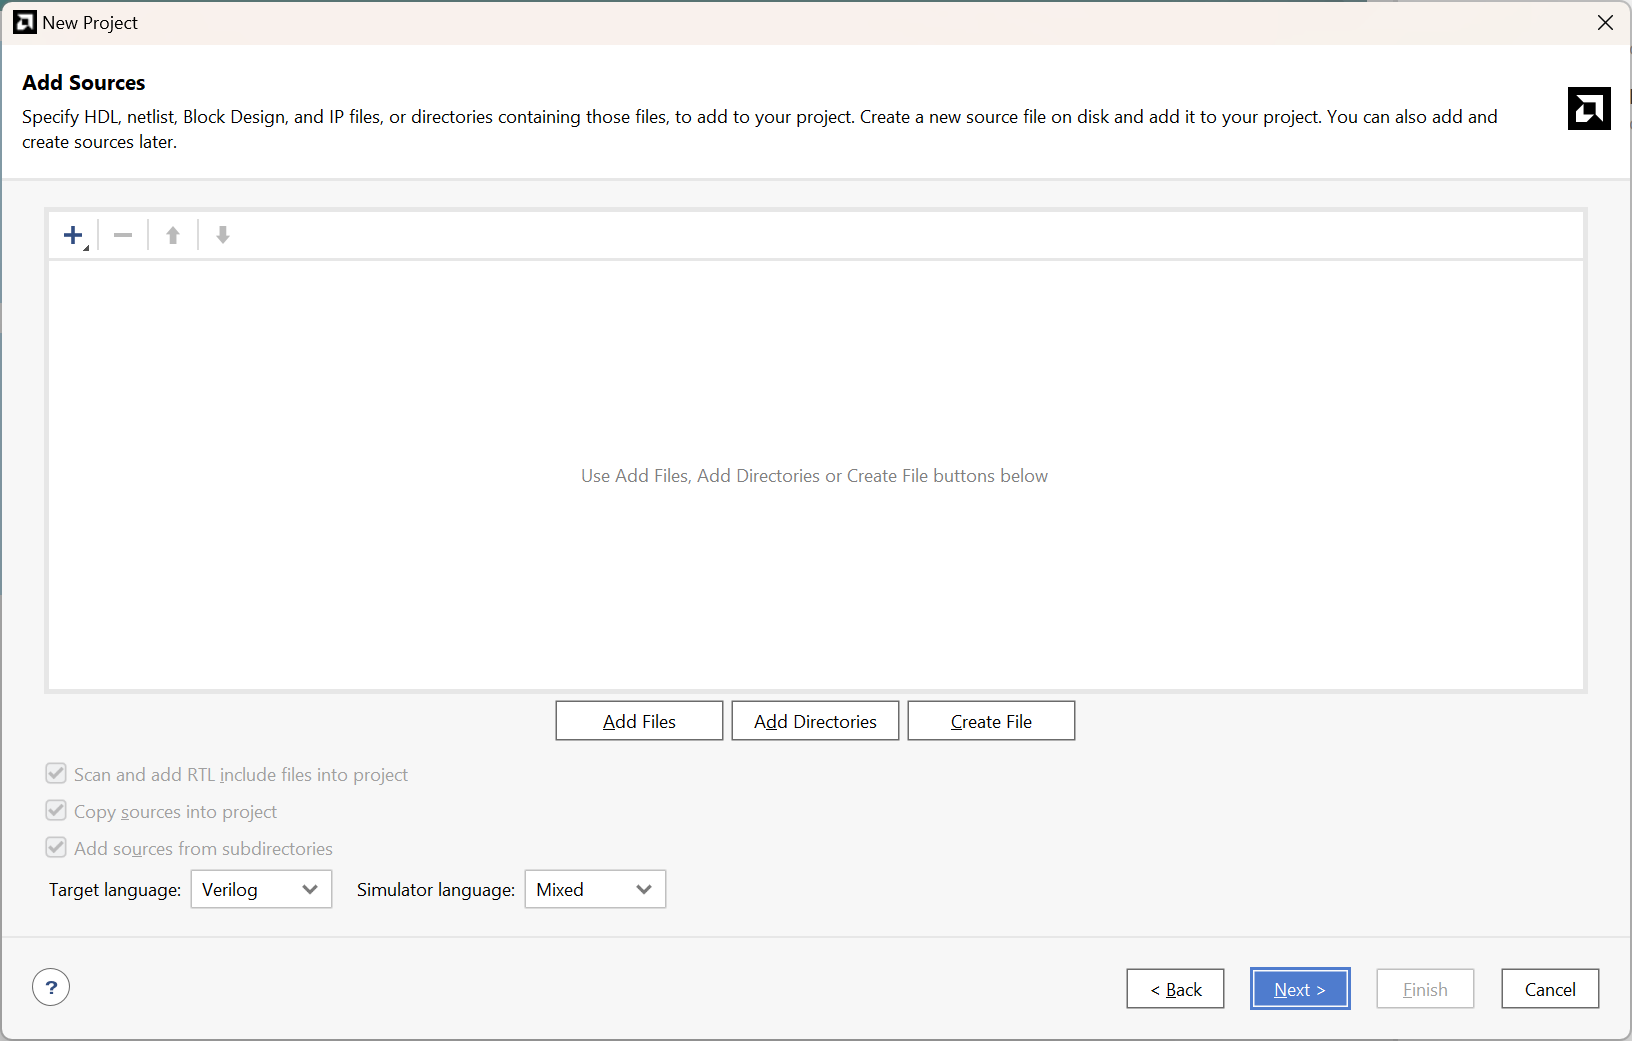
Task: Click the Create File button
Action: click(991, 721)
